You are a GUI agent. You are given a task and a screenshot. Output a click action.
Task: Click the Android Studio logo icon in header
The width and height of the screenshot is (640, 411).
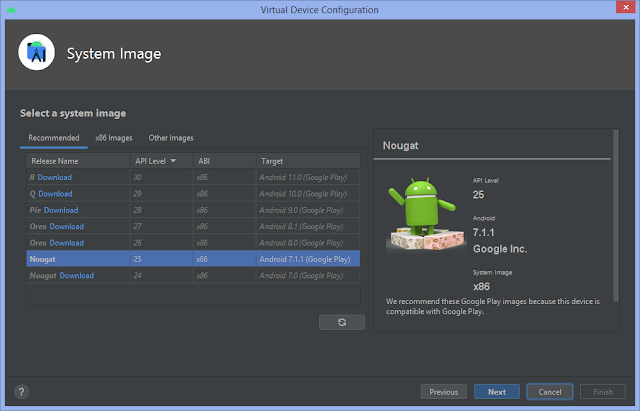(37, 53)
